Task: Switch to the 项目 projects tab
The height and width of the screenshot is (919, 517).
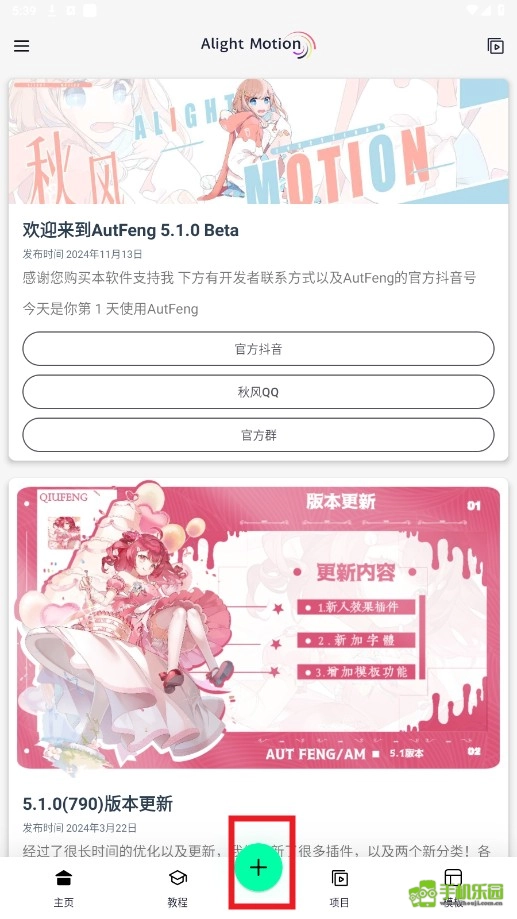Action: (339, 887)
